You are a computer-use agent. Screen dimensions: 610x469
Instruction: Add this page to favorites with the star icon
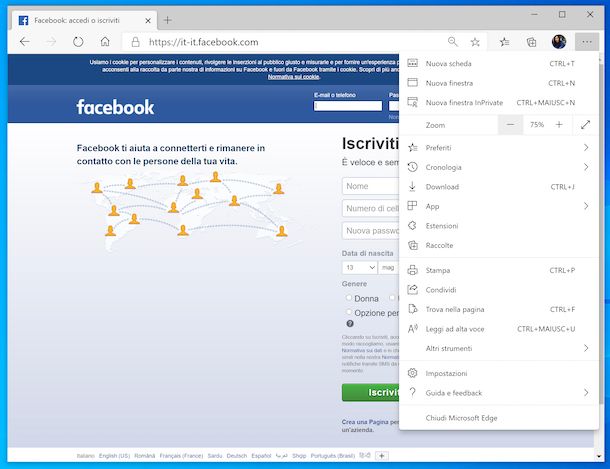coord(475,42)
